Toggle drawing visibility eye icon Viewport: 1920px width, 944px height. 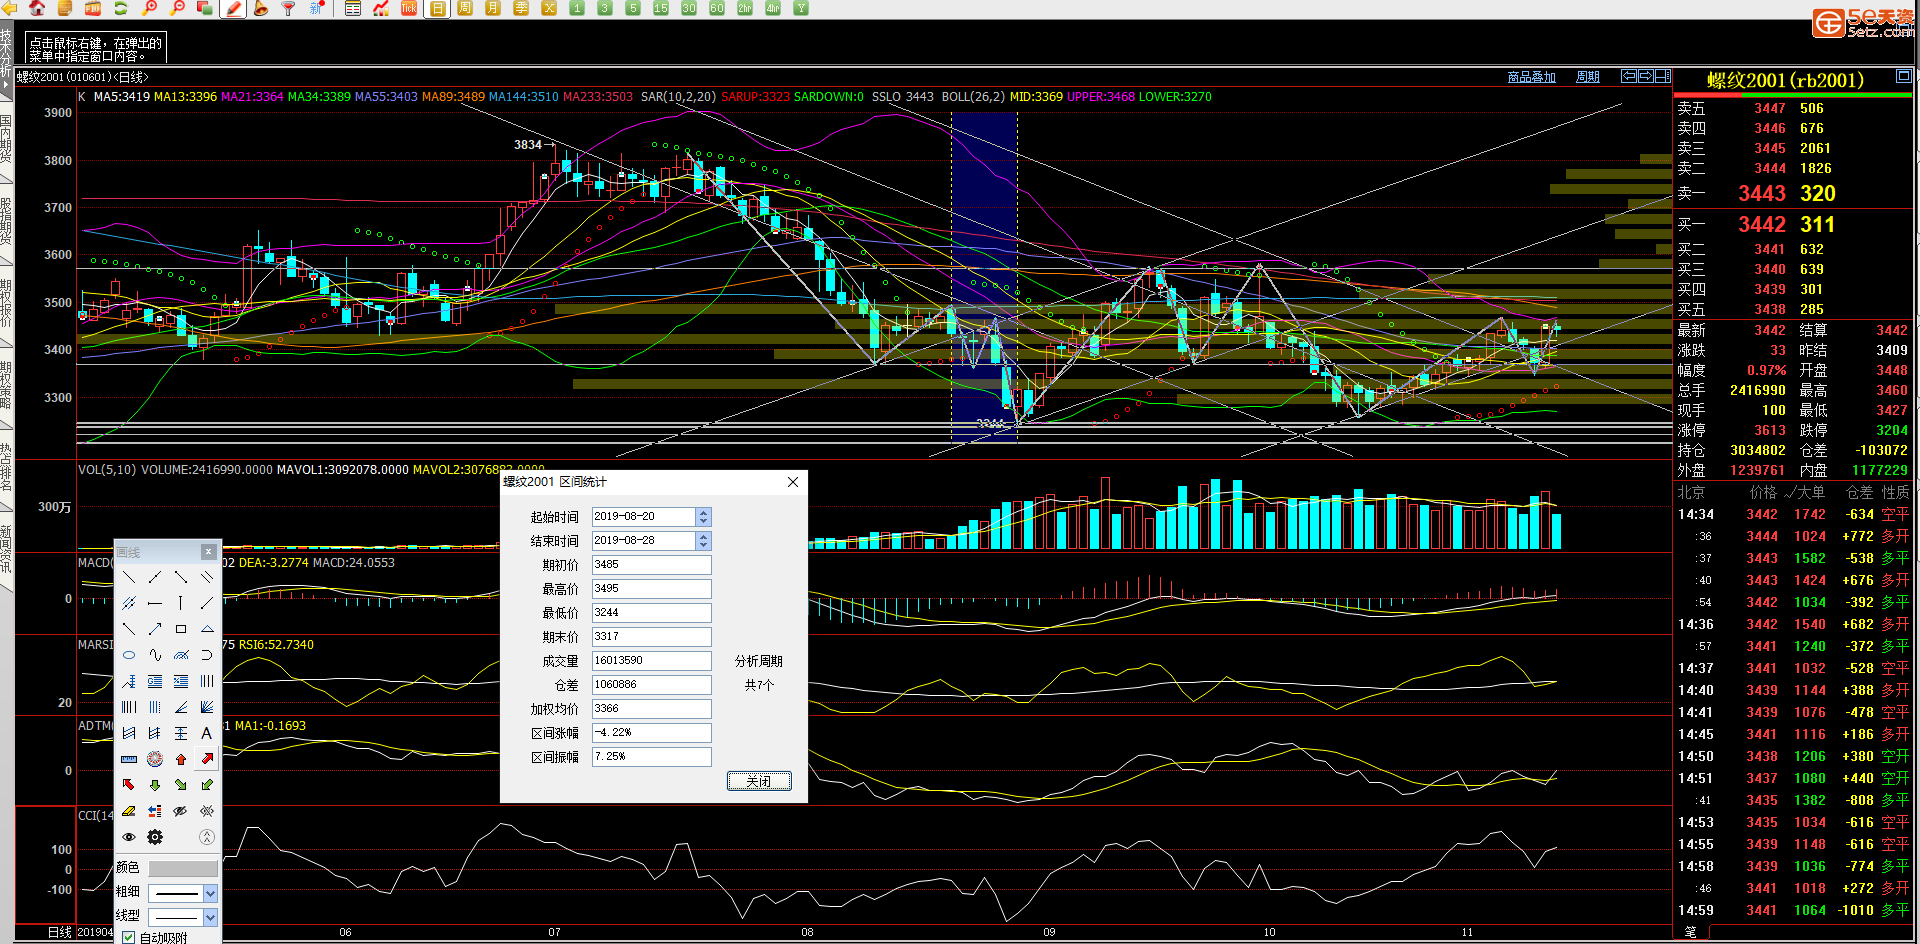click(129, 837)
